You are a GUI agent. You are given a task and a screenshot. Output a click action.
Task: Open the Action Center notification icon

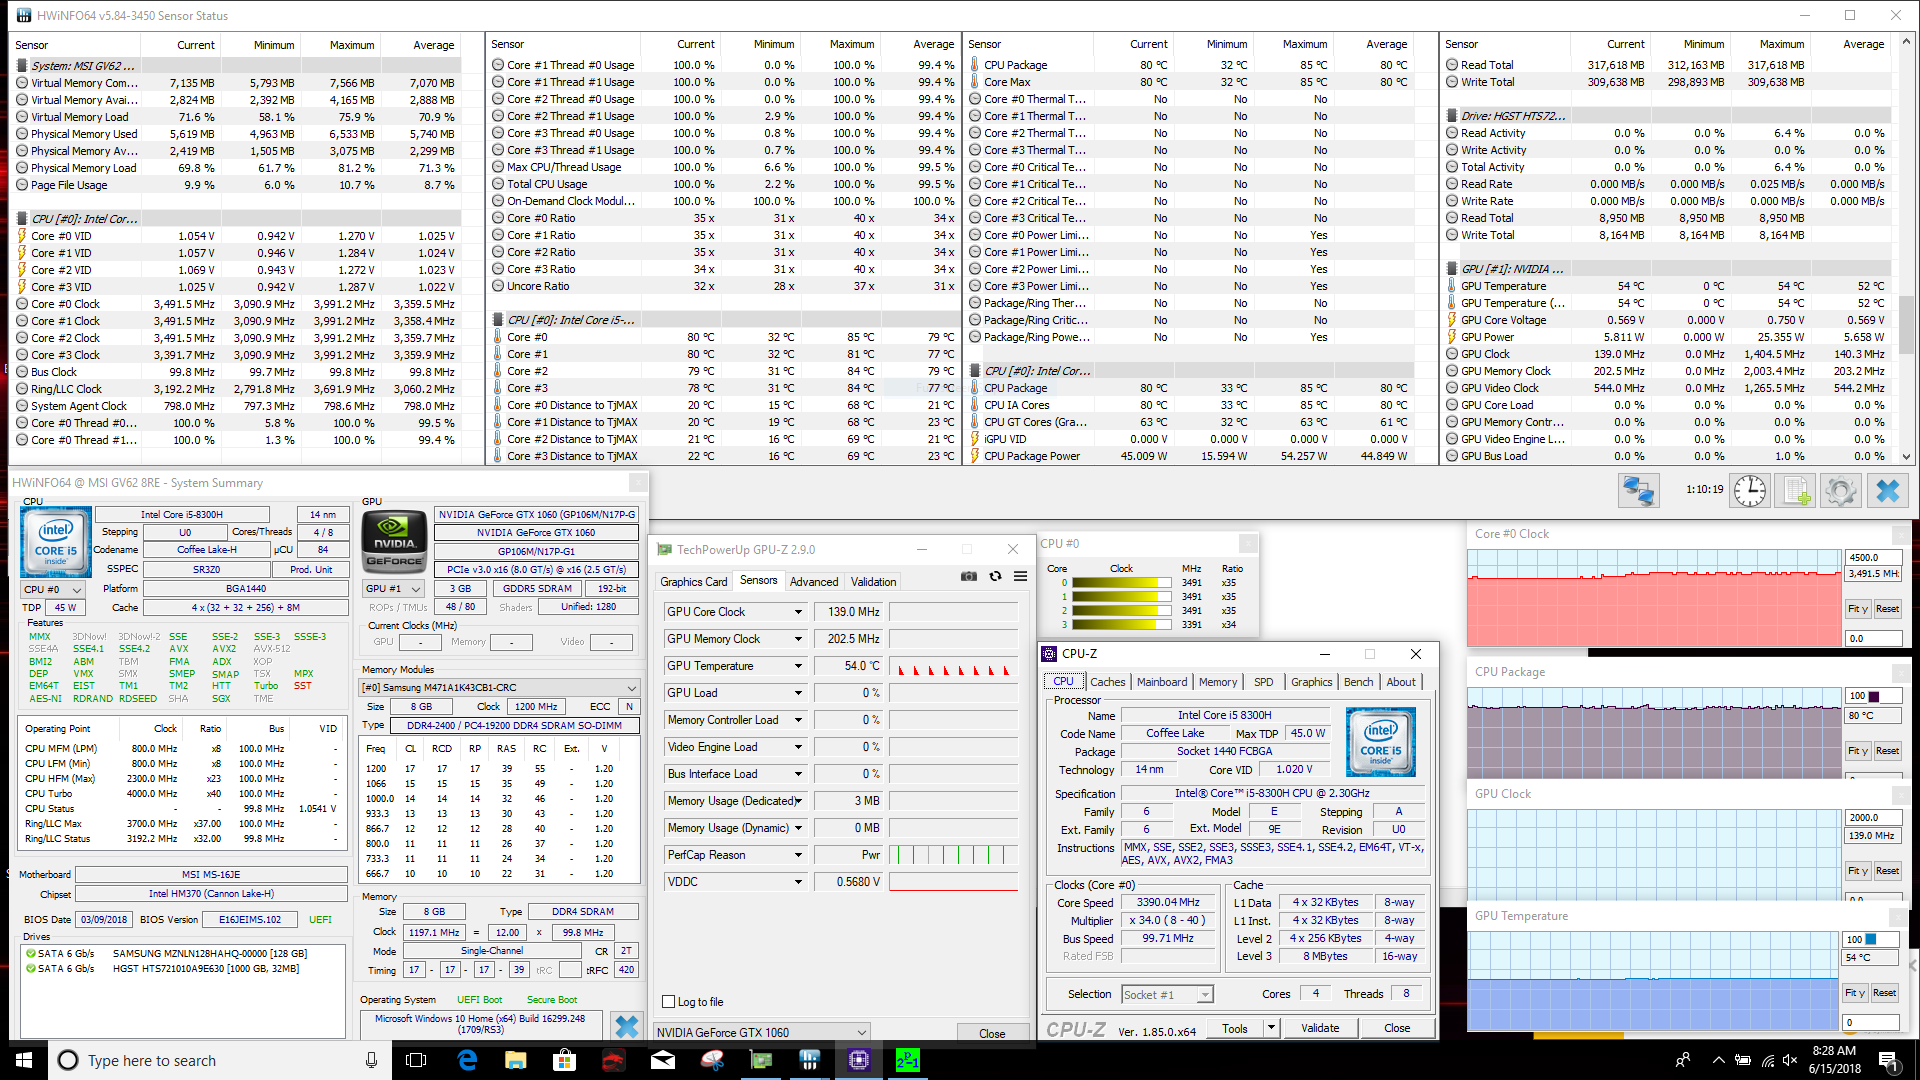(1888, 1060)
